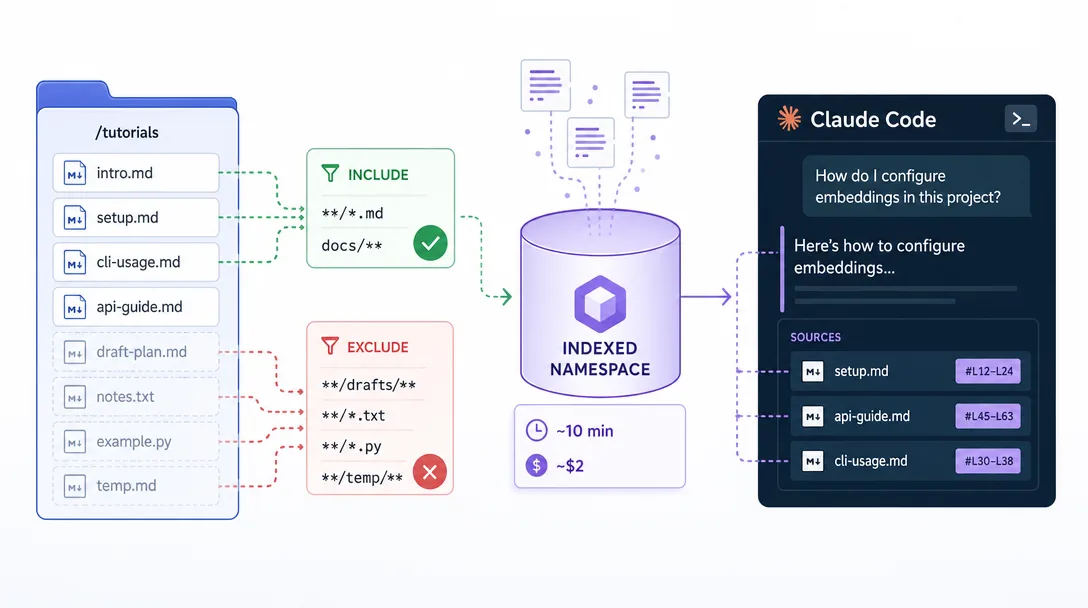
Task: Click the file icon beside draft-plan.md
Action: [74, 352]
